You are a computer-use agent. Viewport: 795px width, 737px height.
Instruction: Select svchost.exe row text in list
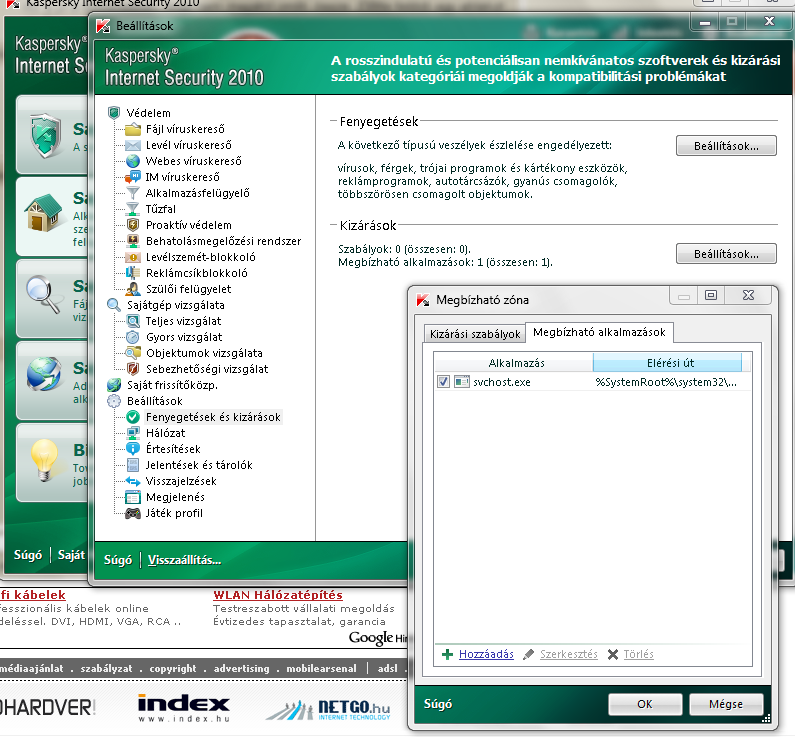click(501, 382)
